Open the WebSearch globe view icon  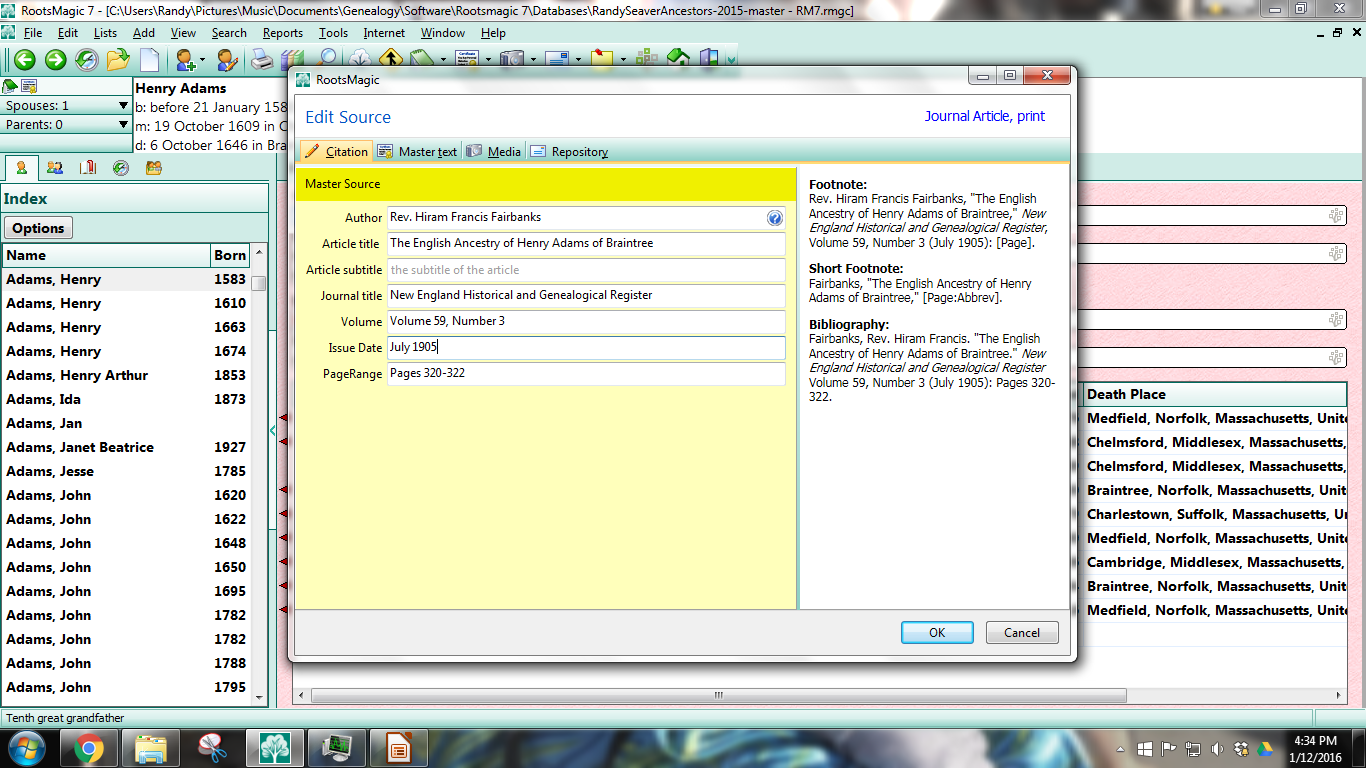tap(121, 168)
